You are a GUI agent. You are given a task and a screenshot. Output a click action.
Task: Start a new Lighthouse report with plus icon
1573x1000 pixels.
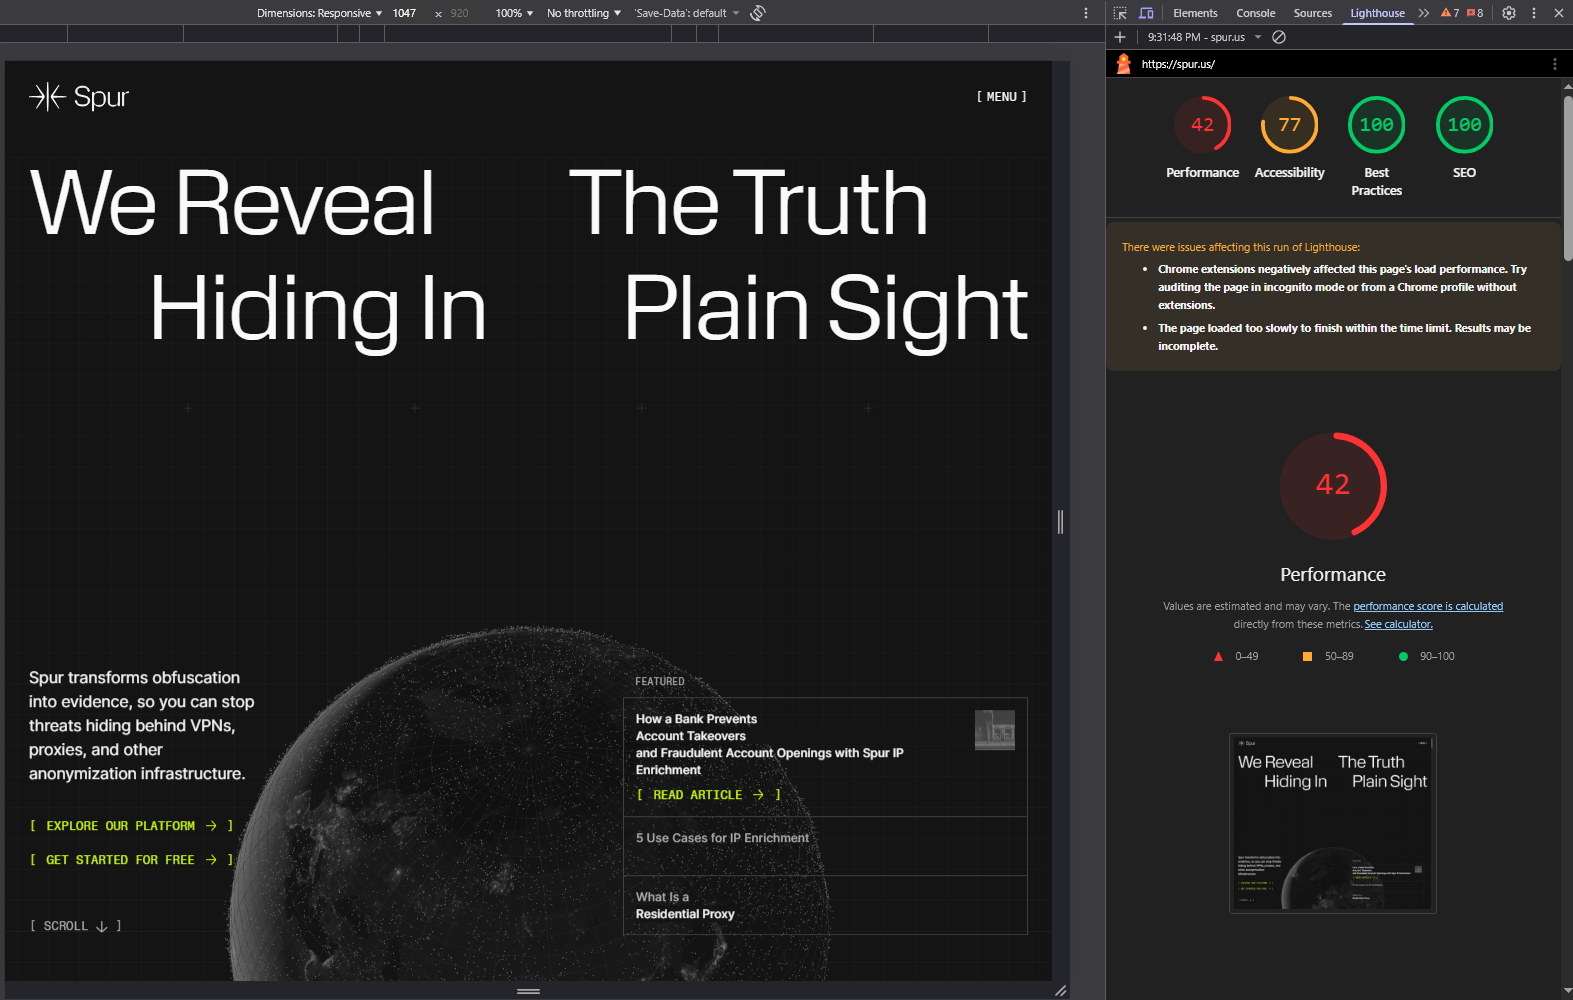(x=1120, y=37)
